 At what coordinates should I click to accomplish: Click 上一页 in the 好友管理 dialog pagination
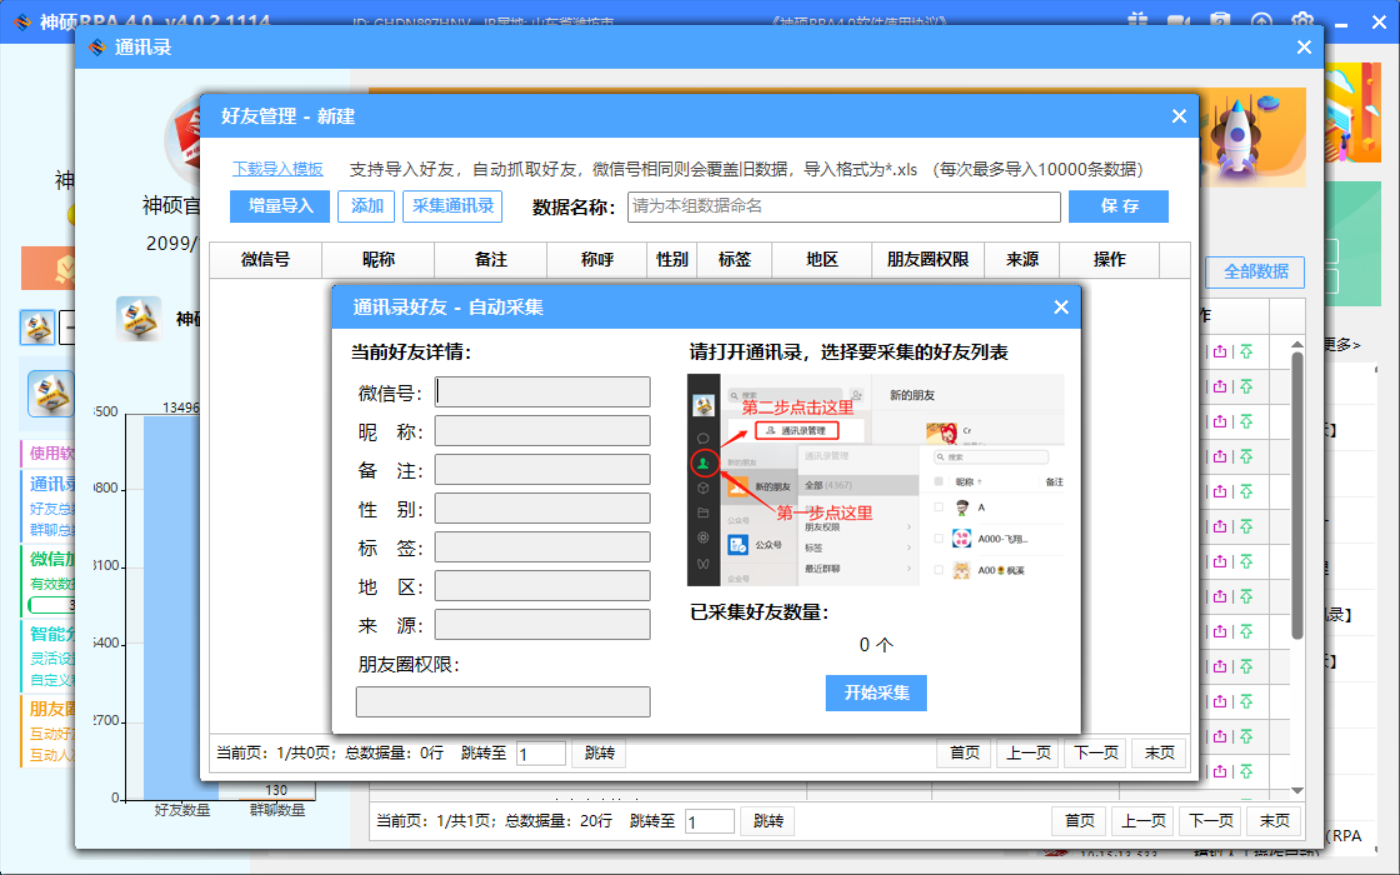pyautogui.click(x=1029, y=753)
